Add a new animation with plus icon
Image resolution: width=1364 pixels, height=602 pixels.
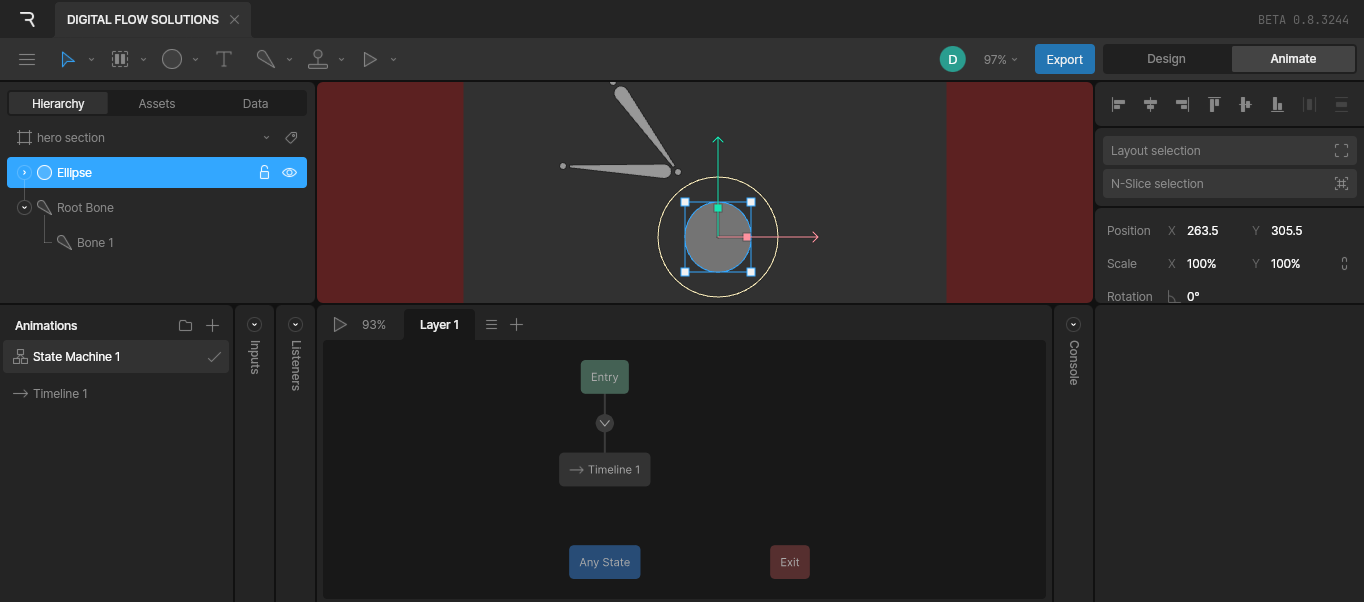(212, 326)
